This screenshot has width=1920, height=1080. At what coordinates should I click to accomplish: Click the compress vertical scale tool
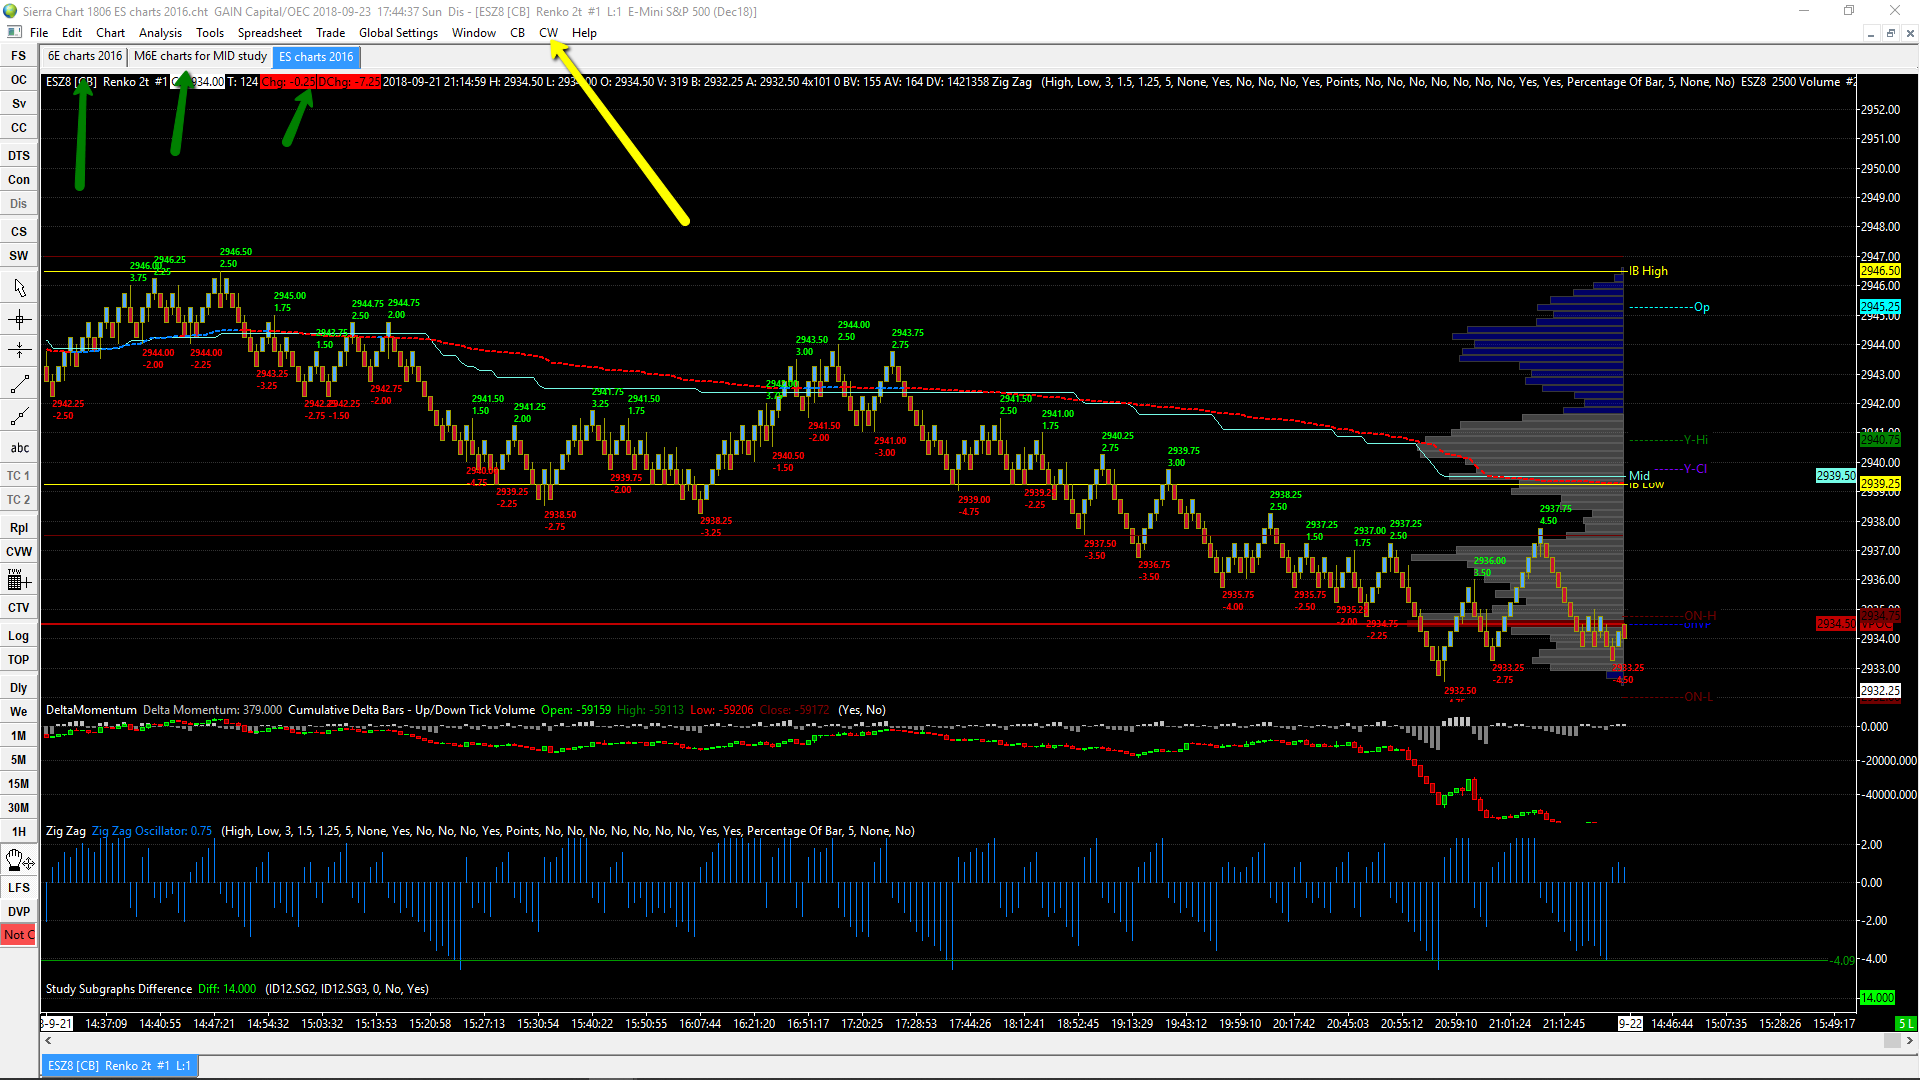tap(19, 350)
